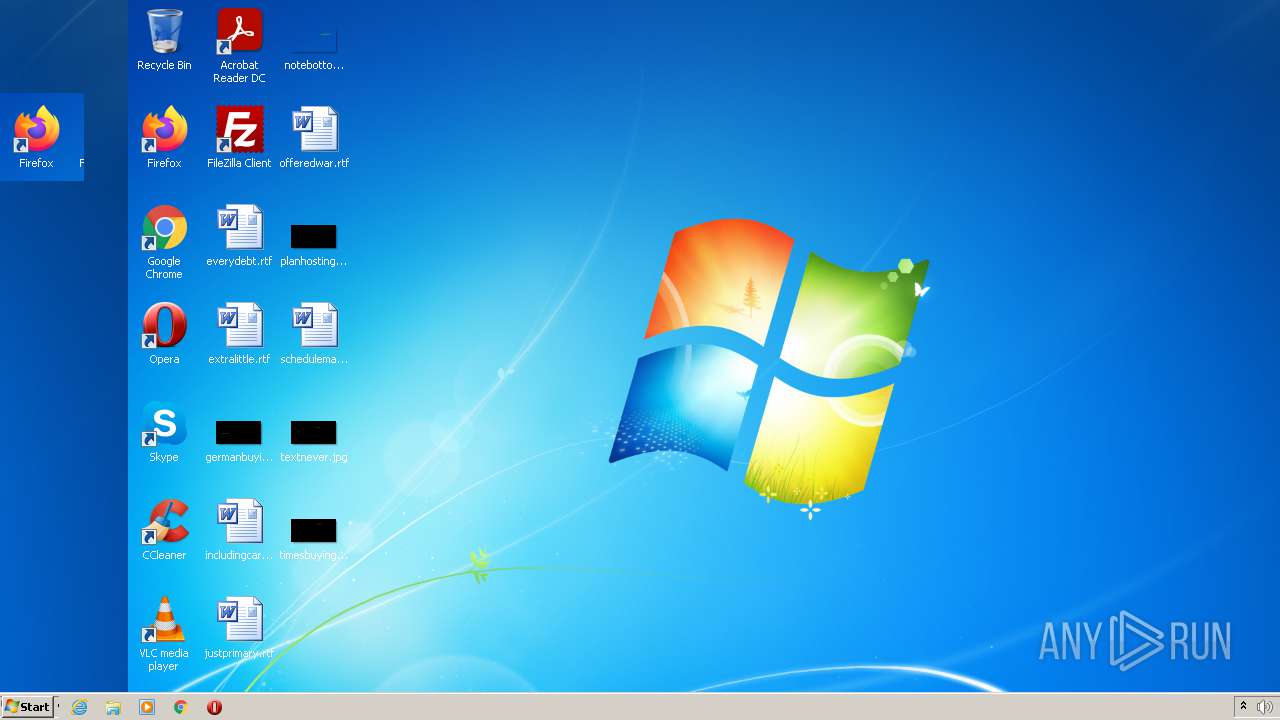Launch Chrome from the taskbar
1280x720 pixels.
click(180, 707)
